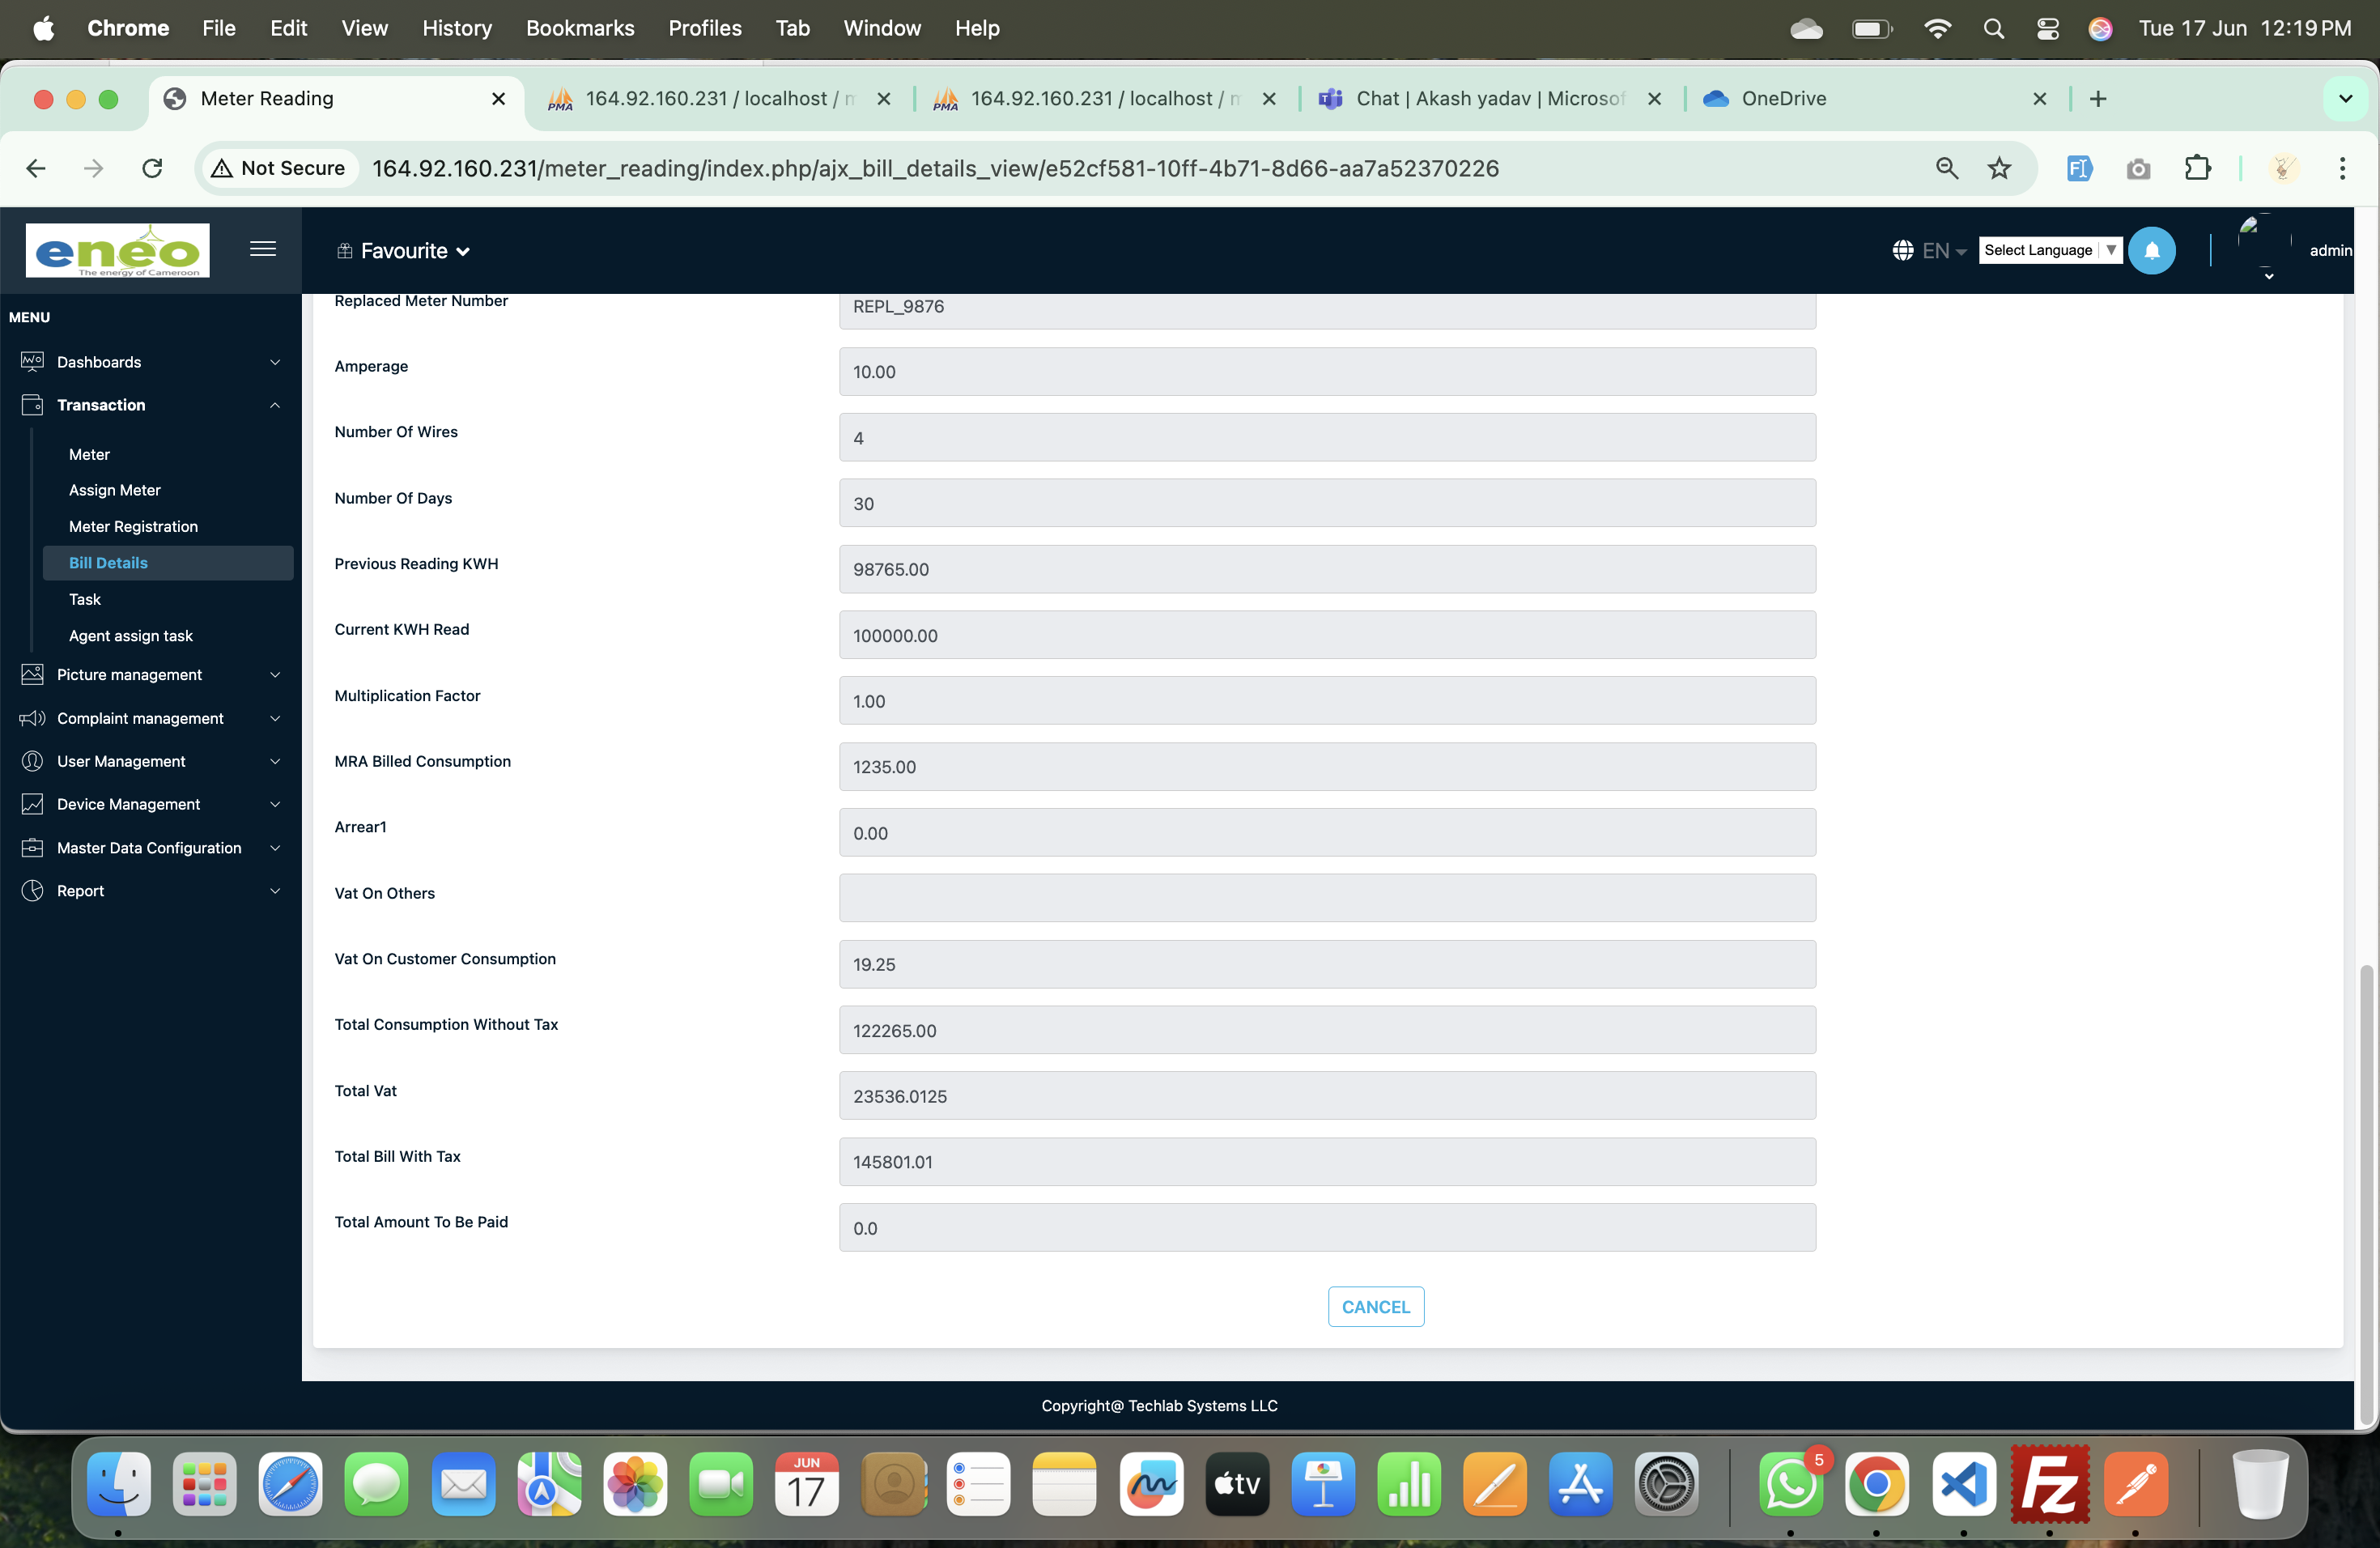Click the notification bell icon

[2151, 251]
